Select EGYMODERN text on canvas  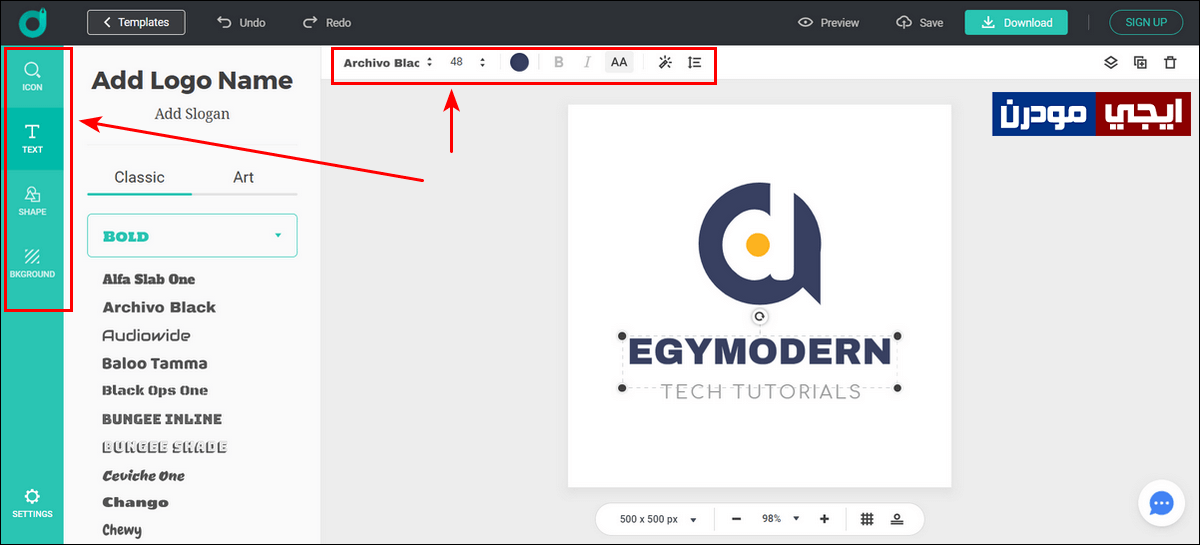[x=759, y=352]
